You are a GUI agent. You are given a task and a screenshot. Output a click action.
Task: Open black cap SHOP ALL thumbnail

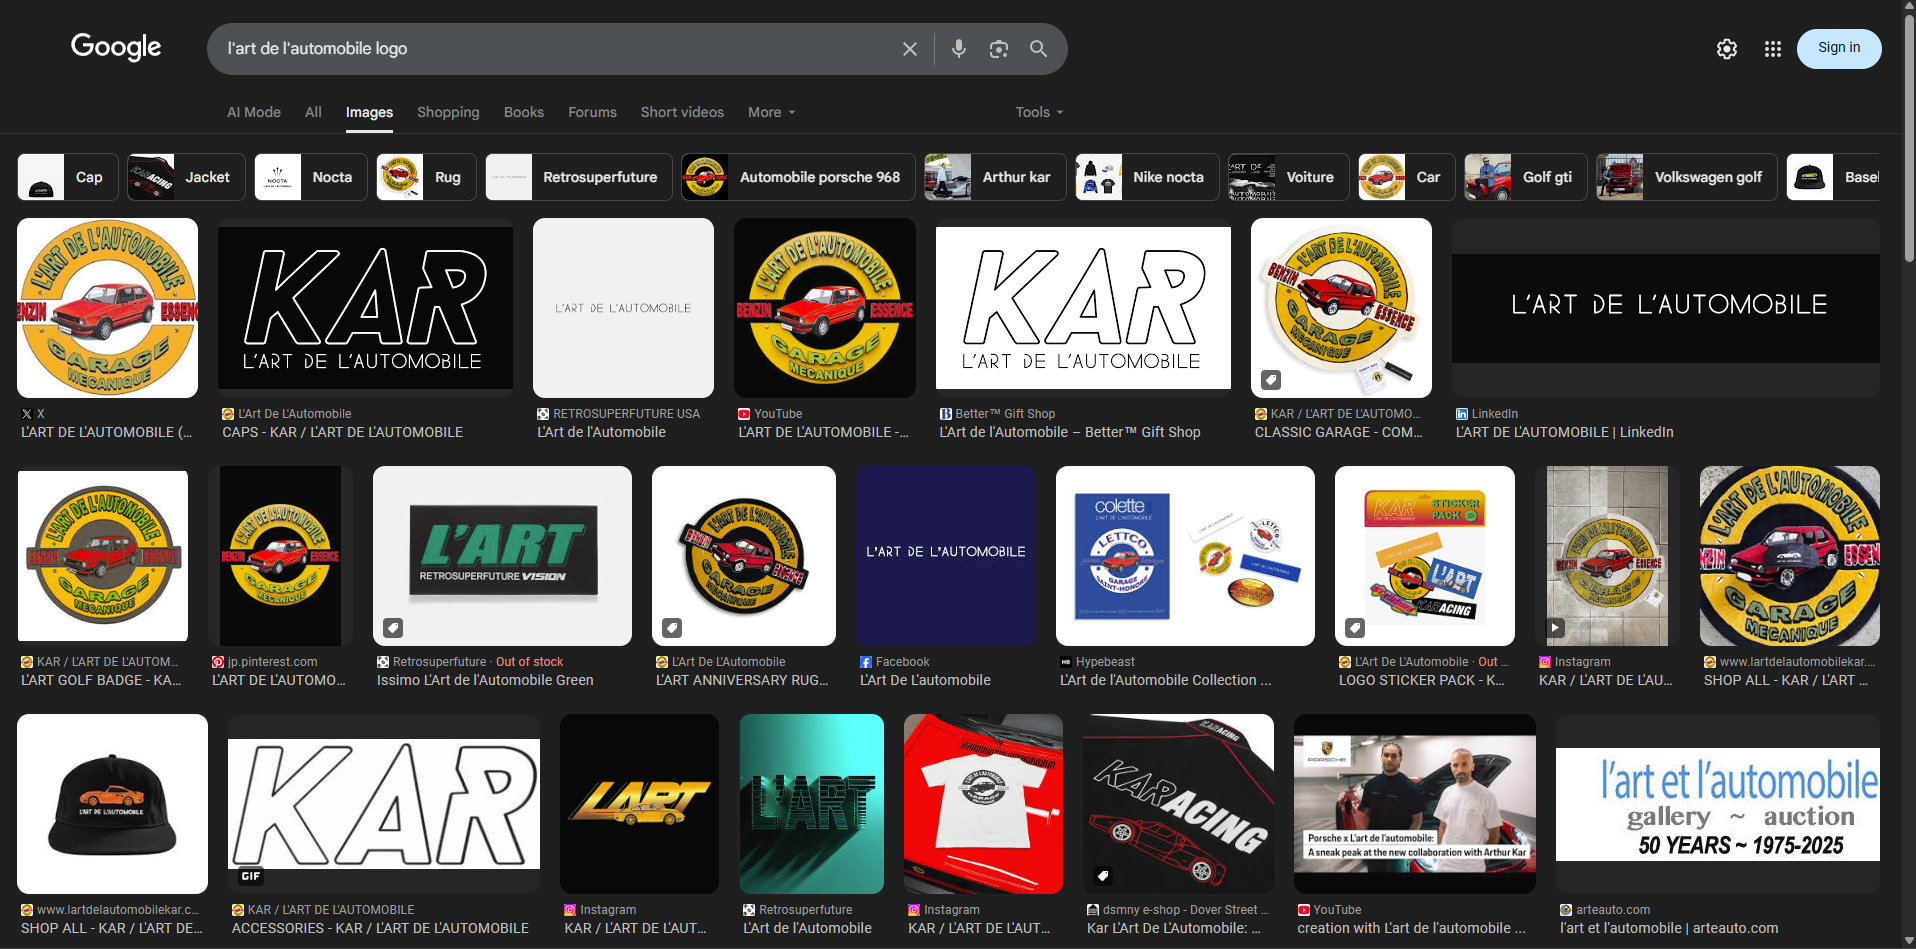112,804
